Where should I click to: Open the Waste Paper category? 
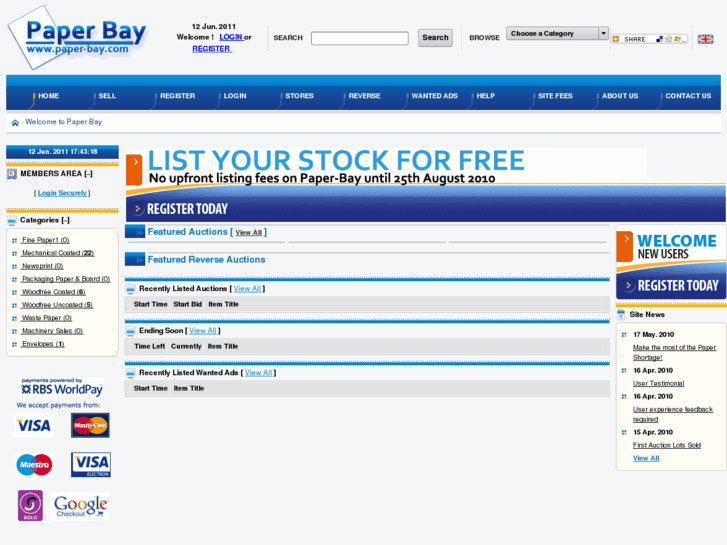pyautogui.click(x=47, y=318)
